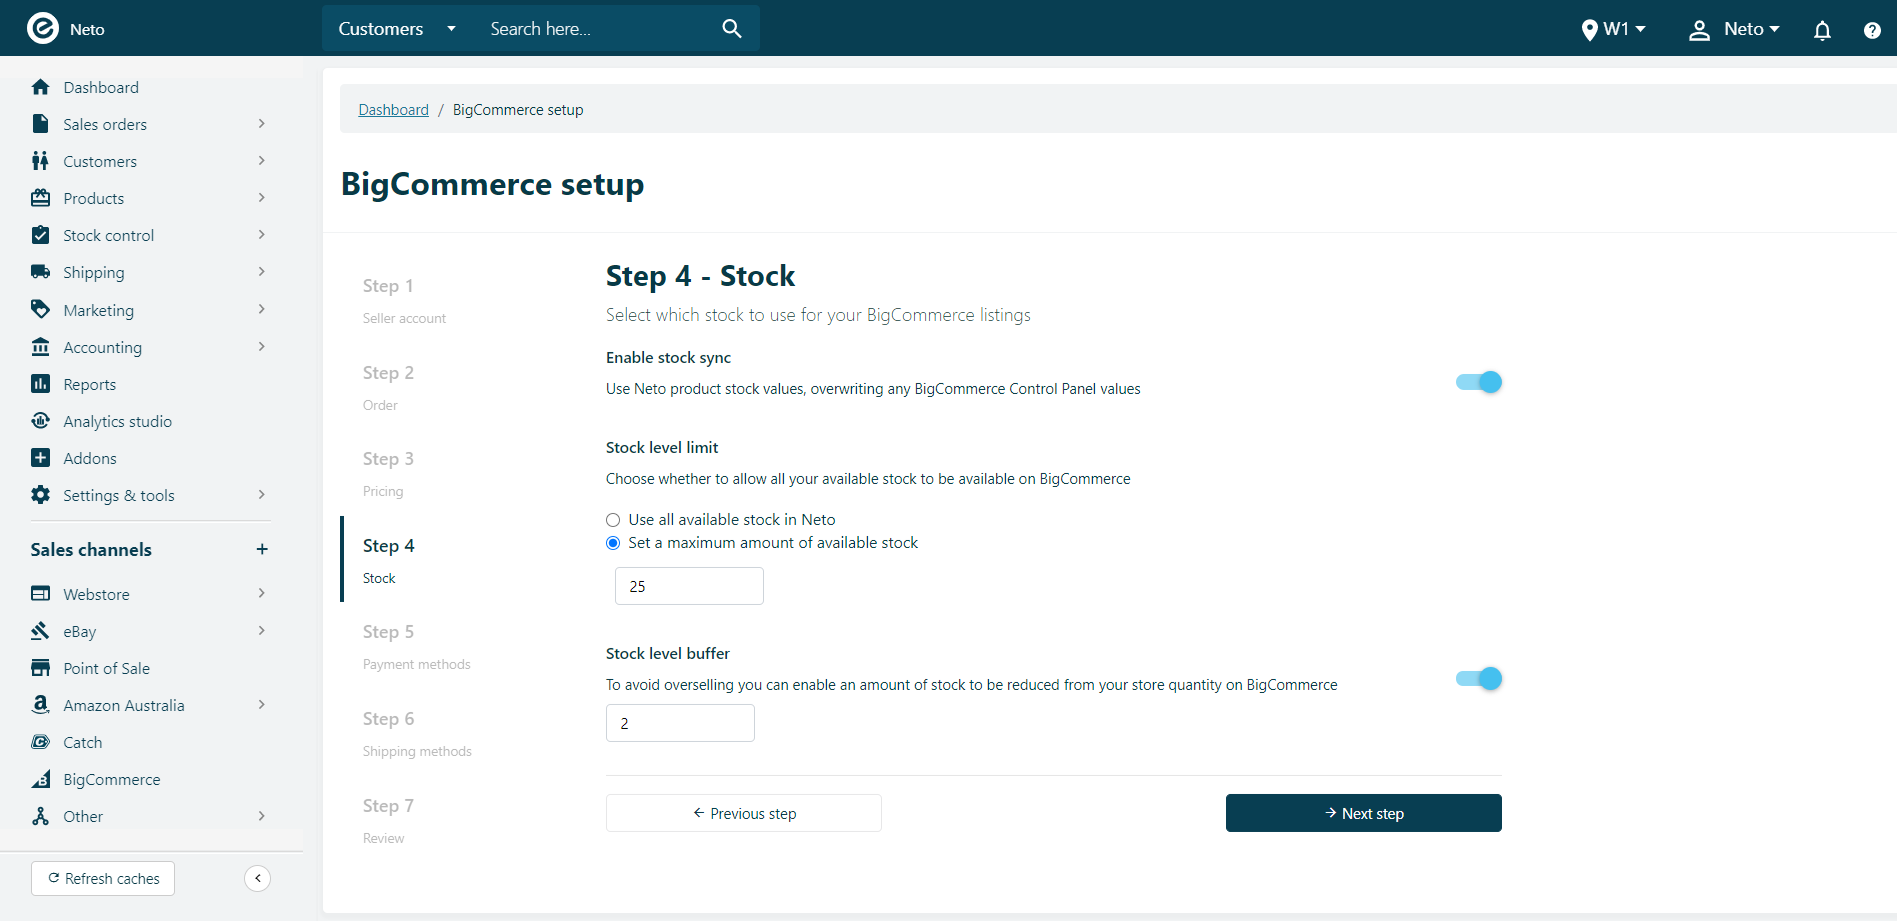Expand the Products submenu chevron

point(262,198)
